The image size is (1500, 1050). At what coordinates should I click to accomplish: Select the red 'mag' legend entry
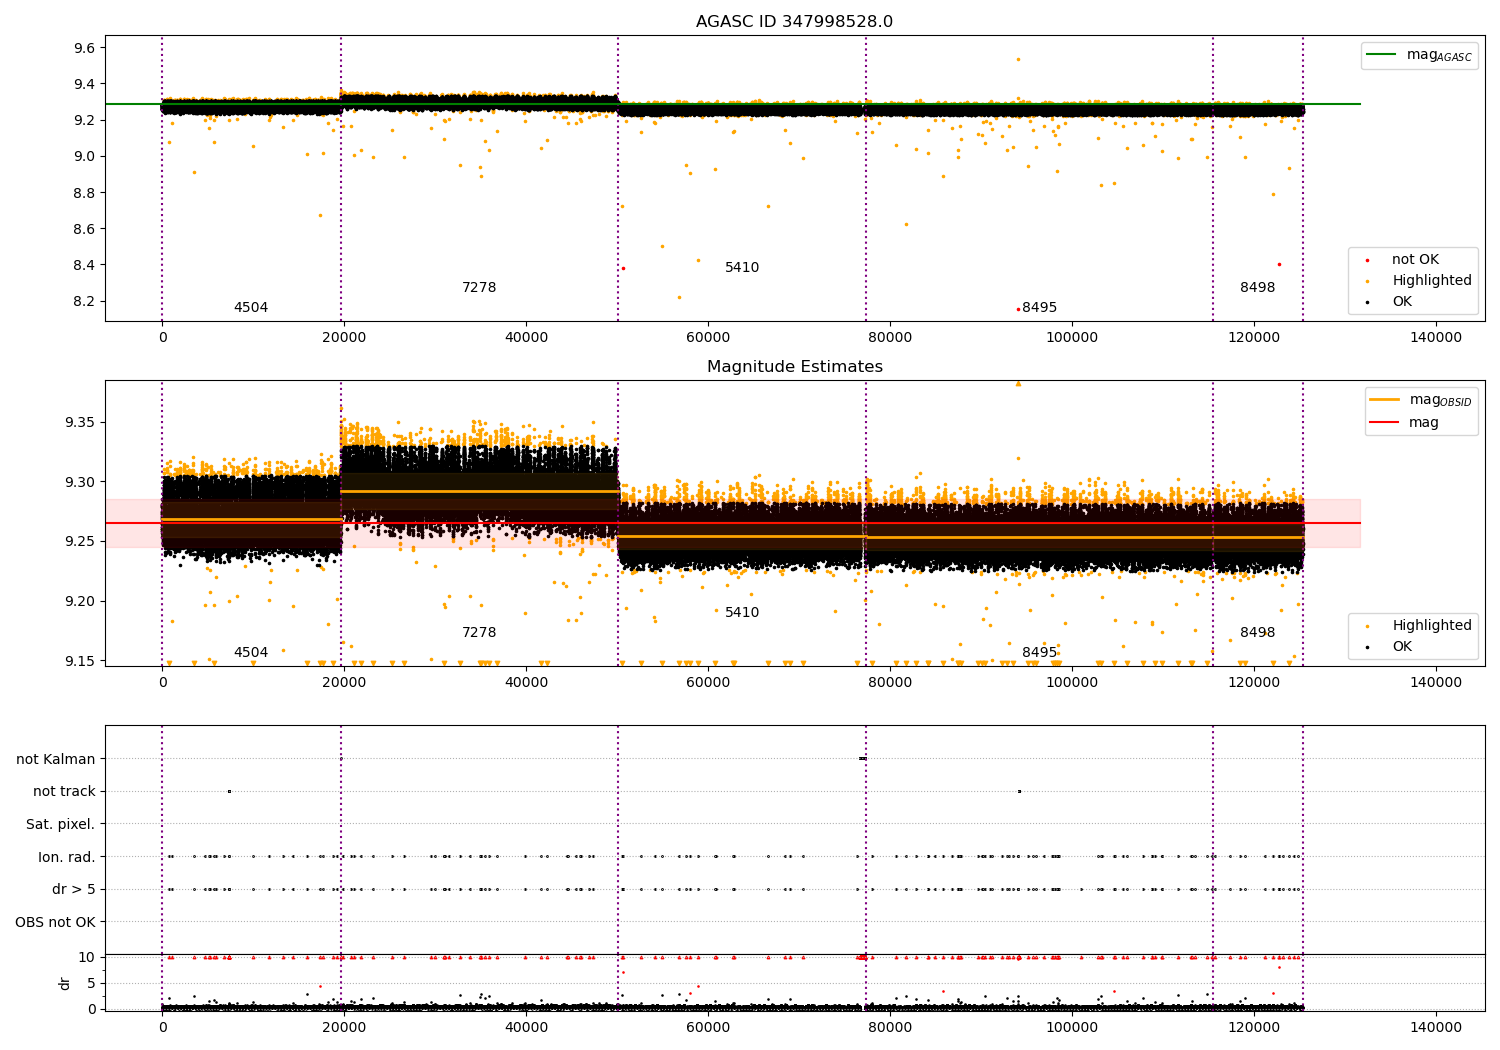[x=1404, y=423]
